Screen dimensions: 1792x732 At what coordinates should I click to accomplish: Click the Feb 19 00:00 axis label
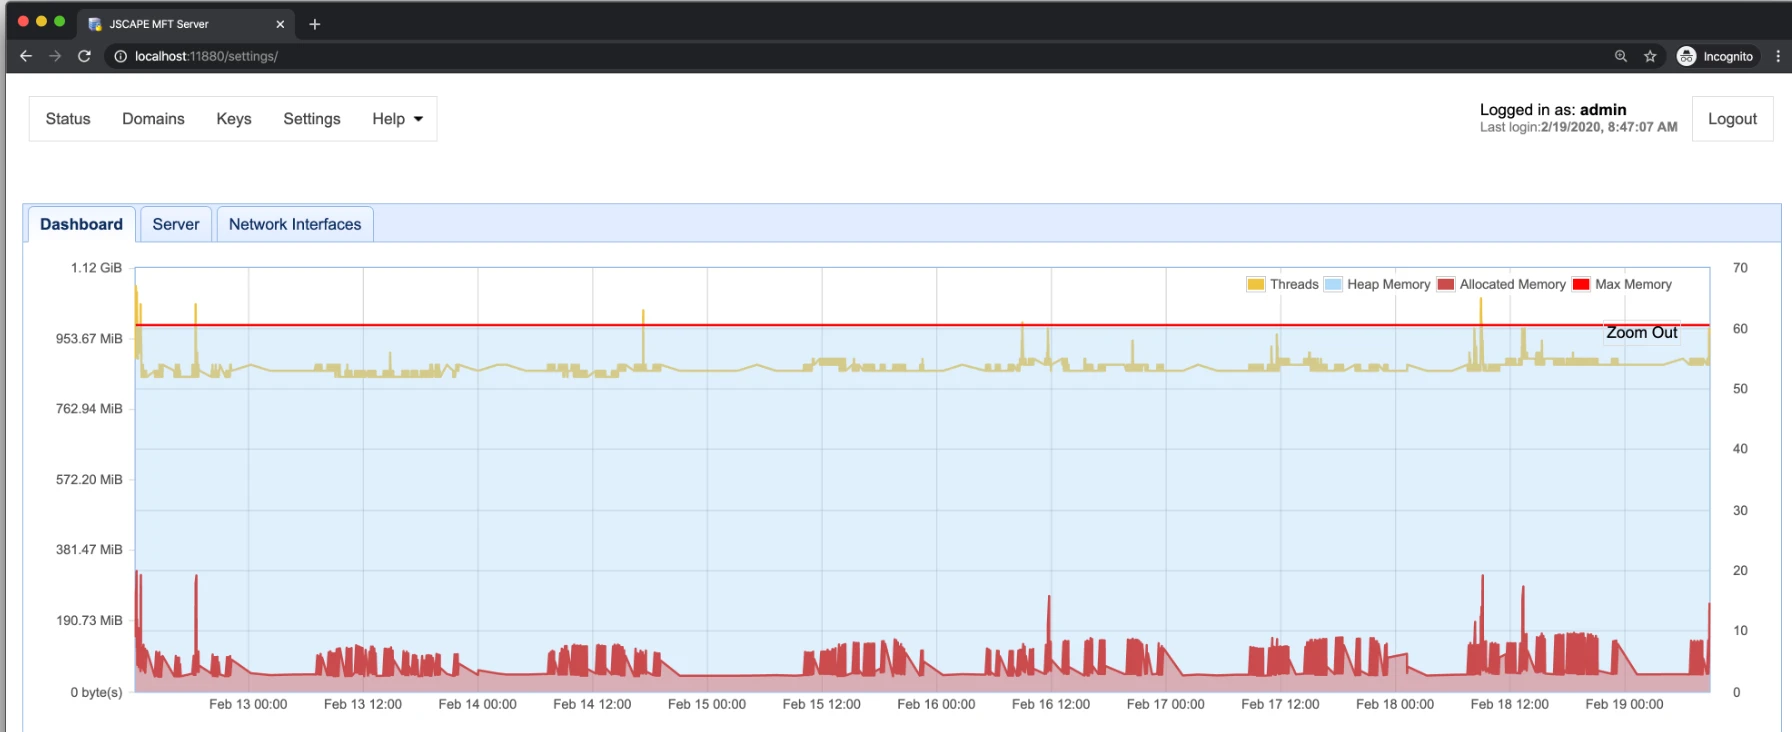1624,704
